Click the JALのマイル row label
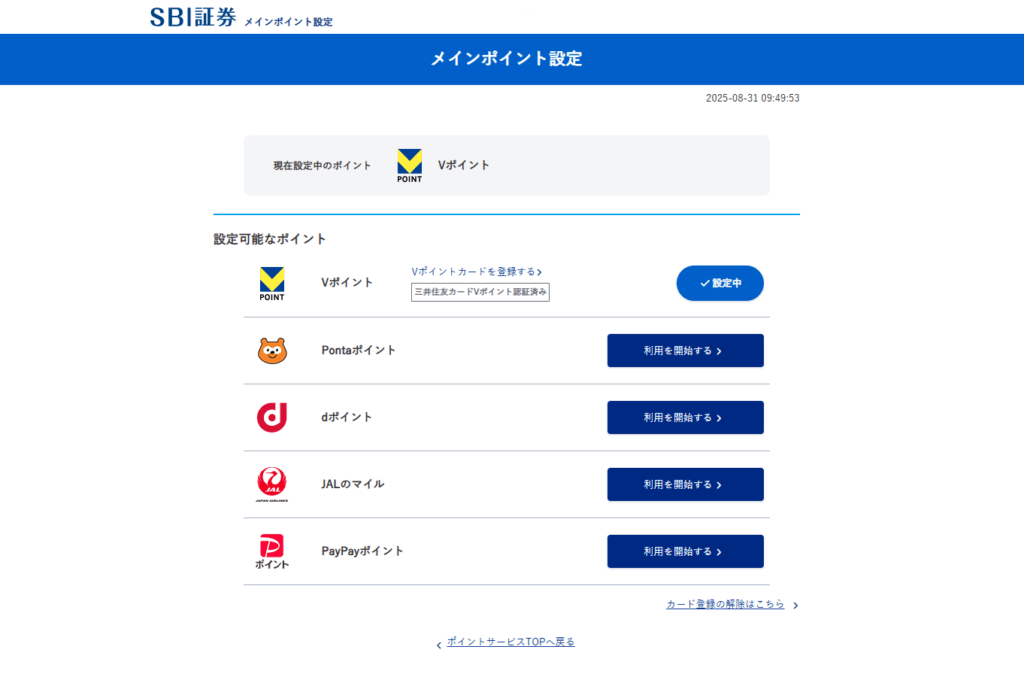This screenshot has width=1024, height=683. click(353, 484)
